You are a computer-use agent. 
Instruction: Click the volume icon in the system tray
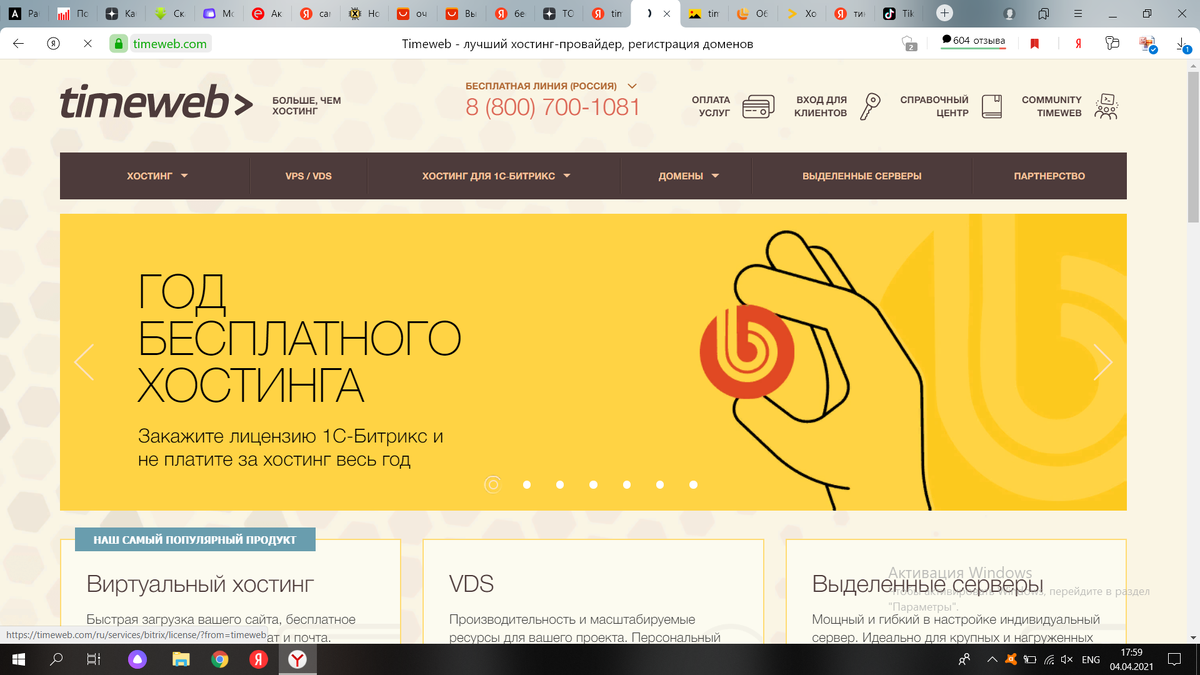pos(1066,659)
